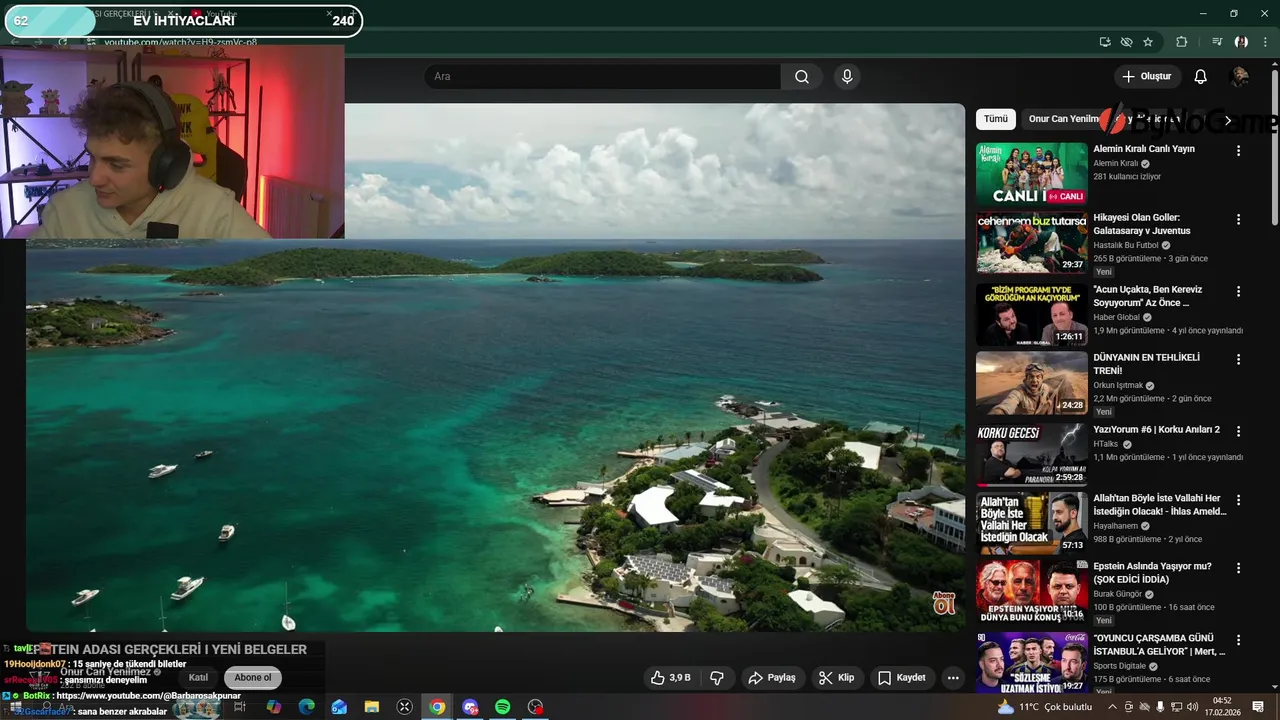Subscribe using Abone ol button
Image resolution: width=1280 pixels, height=720 pixels.
pyautogui.click(x=253, y=678)
